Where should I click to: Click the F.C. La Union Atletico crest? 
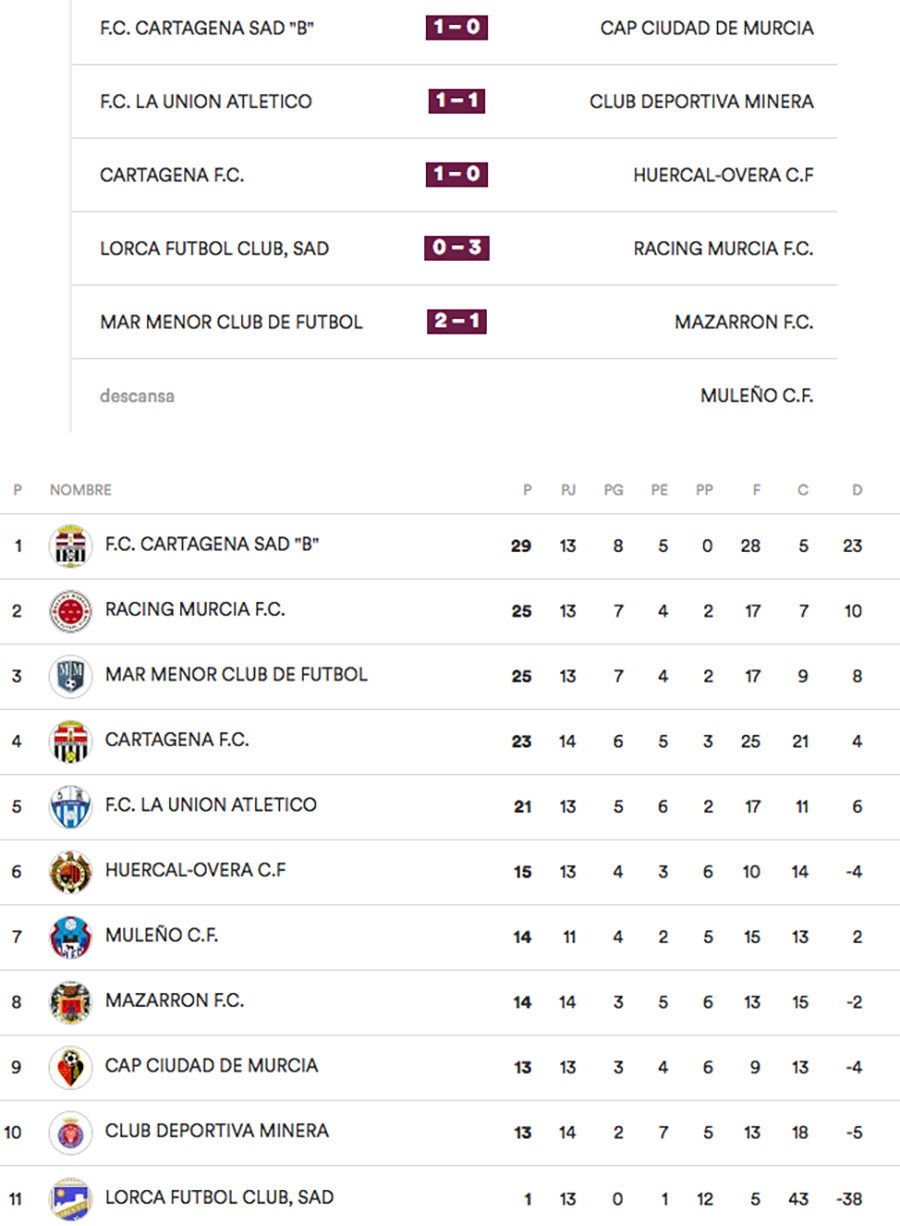pos(71,807)
